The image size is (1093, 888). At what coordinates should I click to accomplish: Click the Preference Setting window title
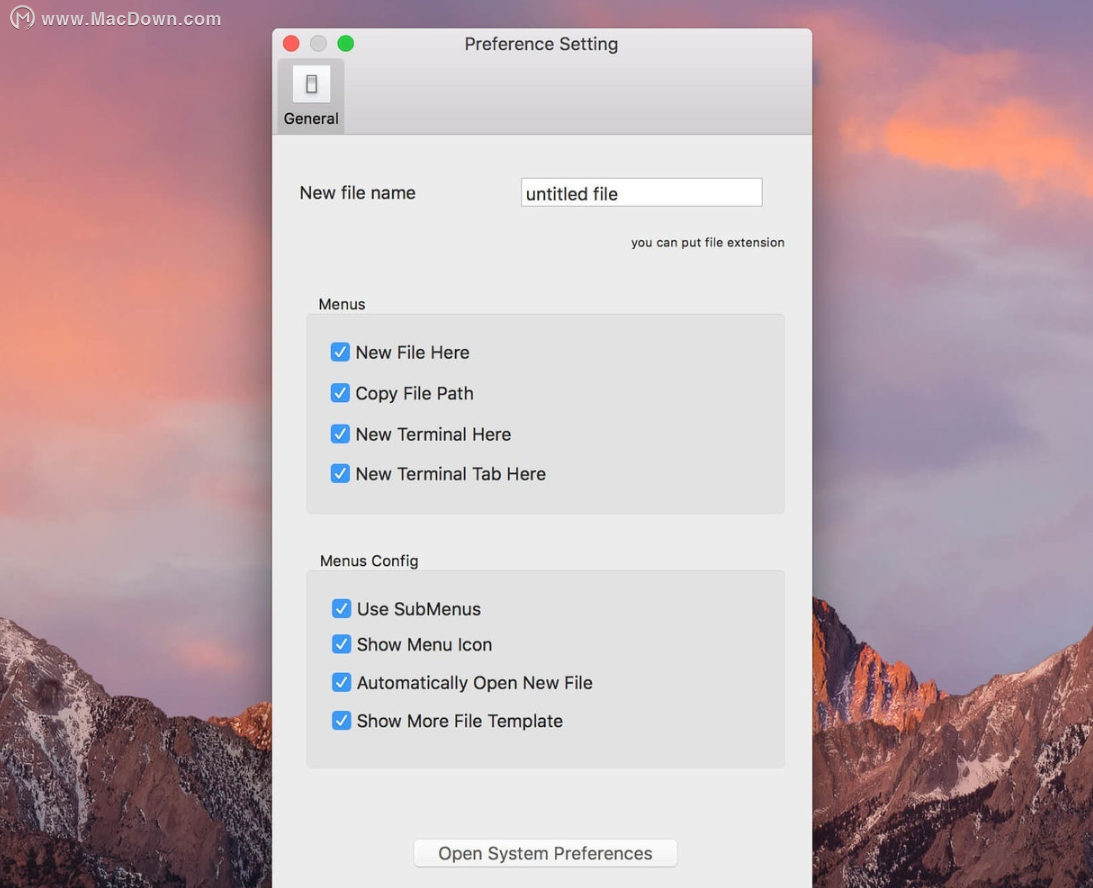(x=541, y=44)
